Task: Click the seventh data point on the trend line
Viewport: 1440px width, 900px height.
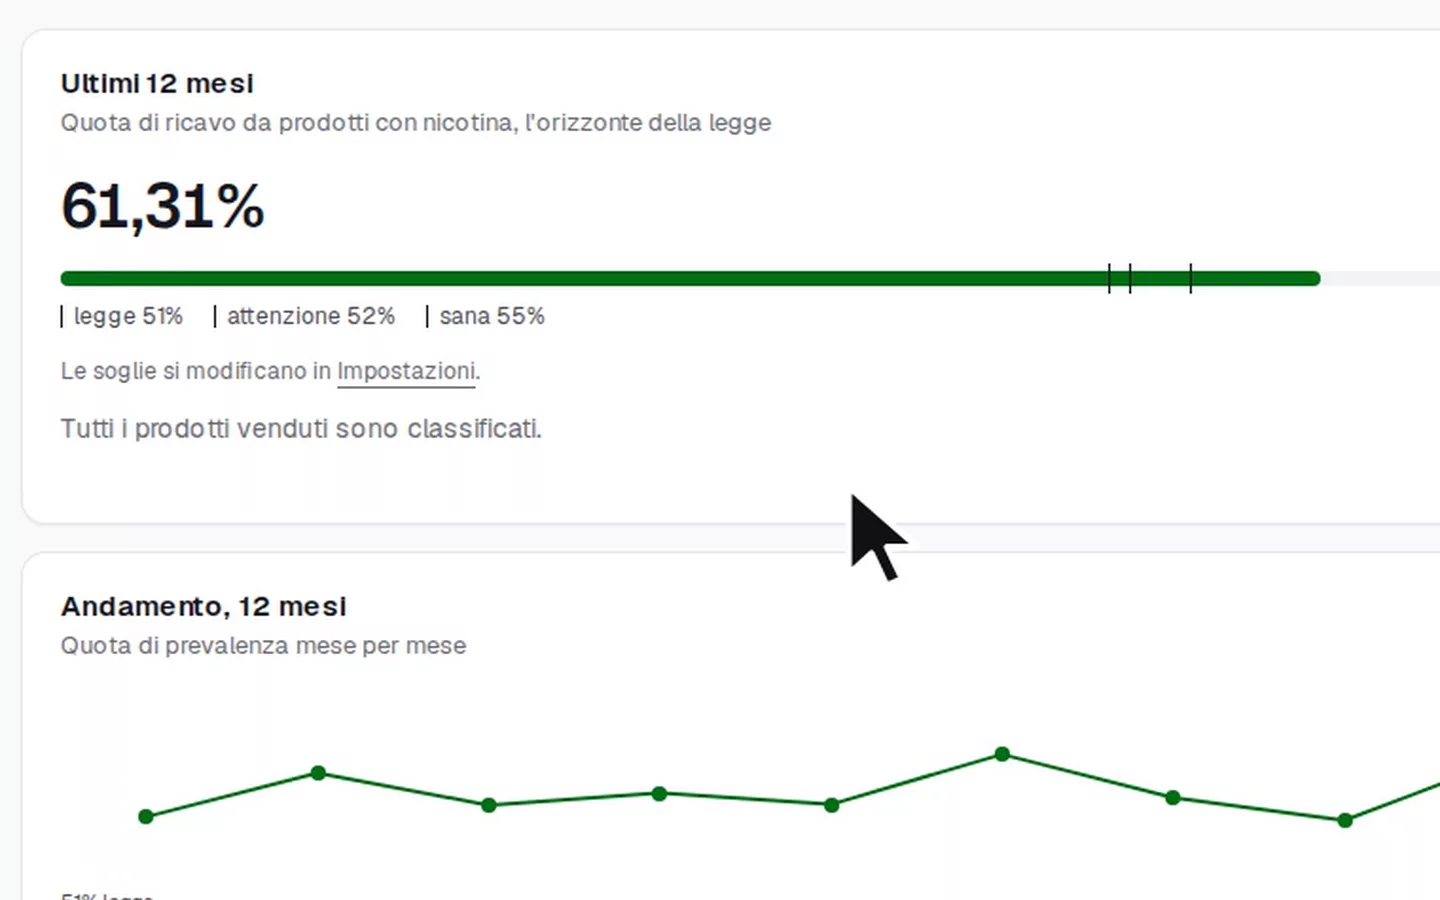Action: (1173, 798)
